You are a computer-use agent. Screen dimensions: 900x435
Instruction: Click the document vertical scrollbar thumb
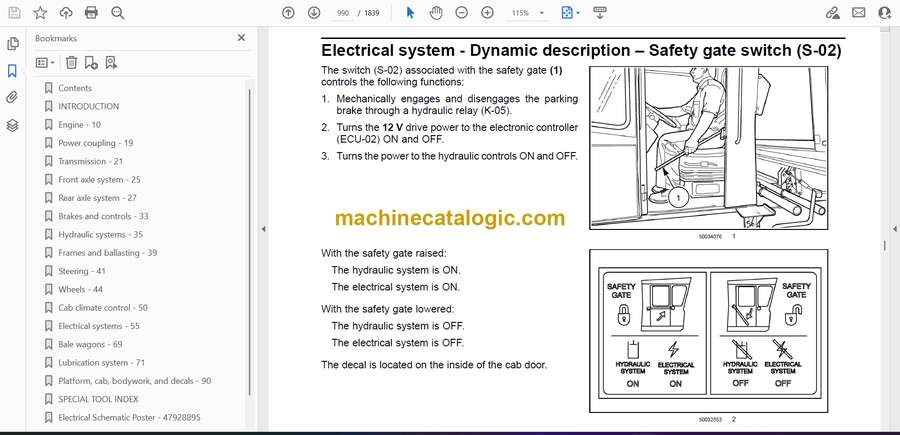[884, 246]
